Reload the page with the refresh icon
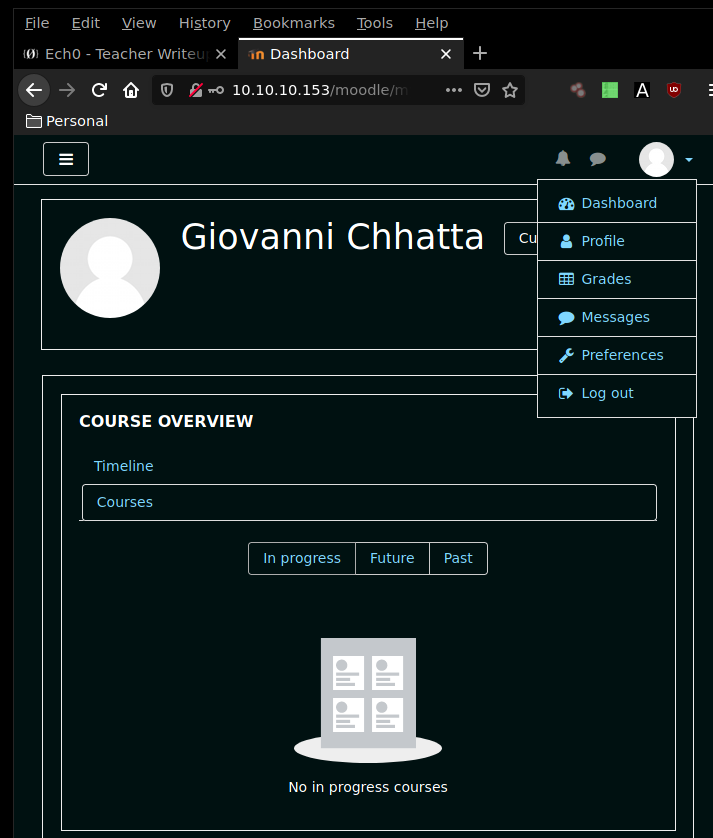Viewport: 713px width, 838px height. (x=99, y=90)
